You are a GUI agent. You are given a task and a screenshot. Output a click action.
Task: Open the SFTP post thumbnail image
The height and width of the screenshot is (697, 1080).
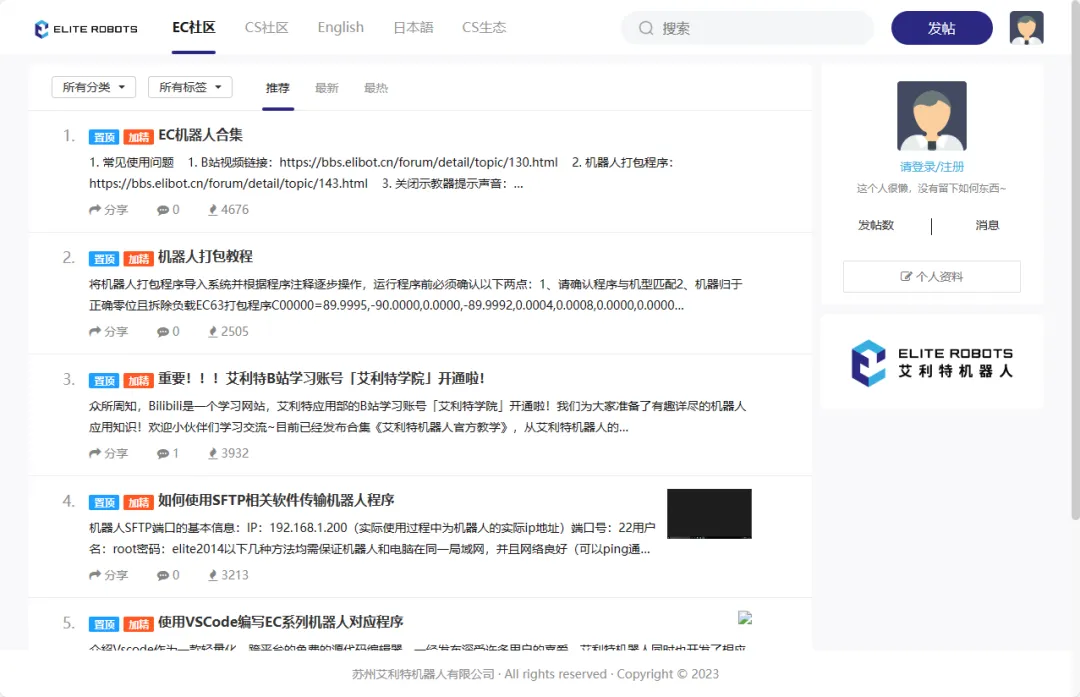709,514
